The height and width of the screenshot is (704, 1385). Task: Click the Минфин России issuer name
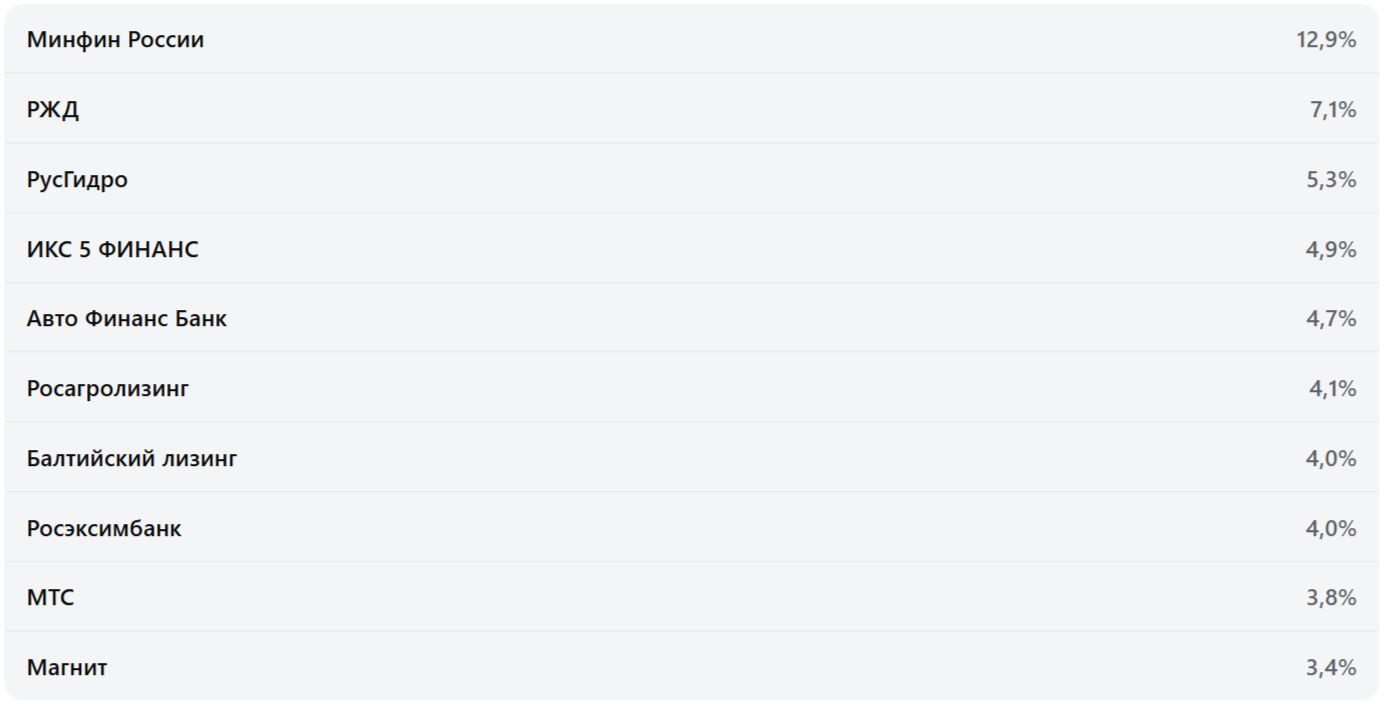[115, 40]
